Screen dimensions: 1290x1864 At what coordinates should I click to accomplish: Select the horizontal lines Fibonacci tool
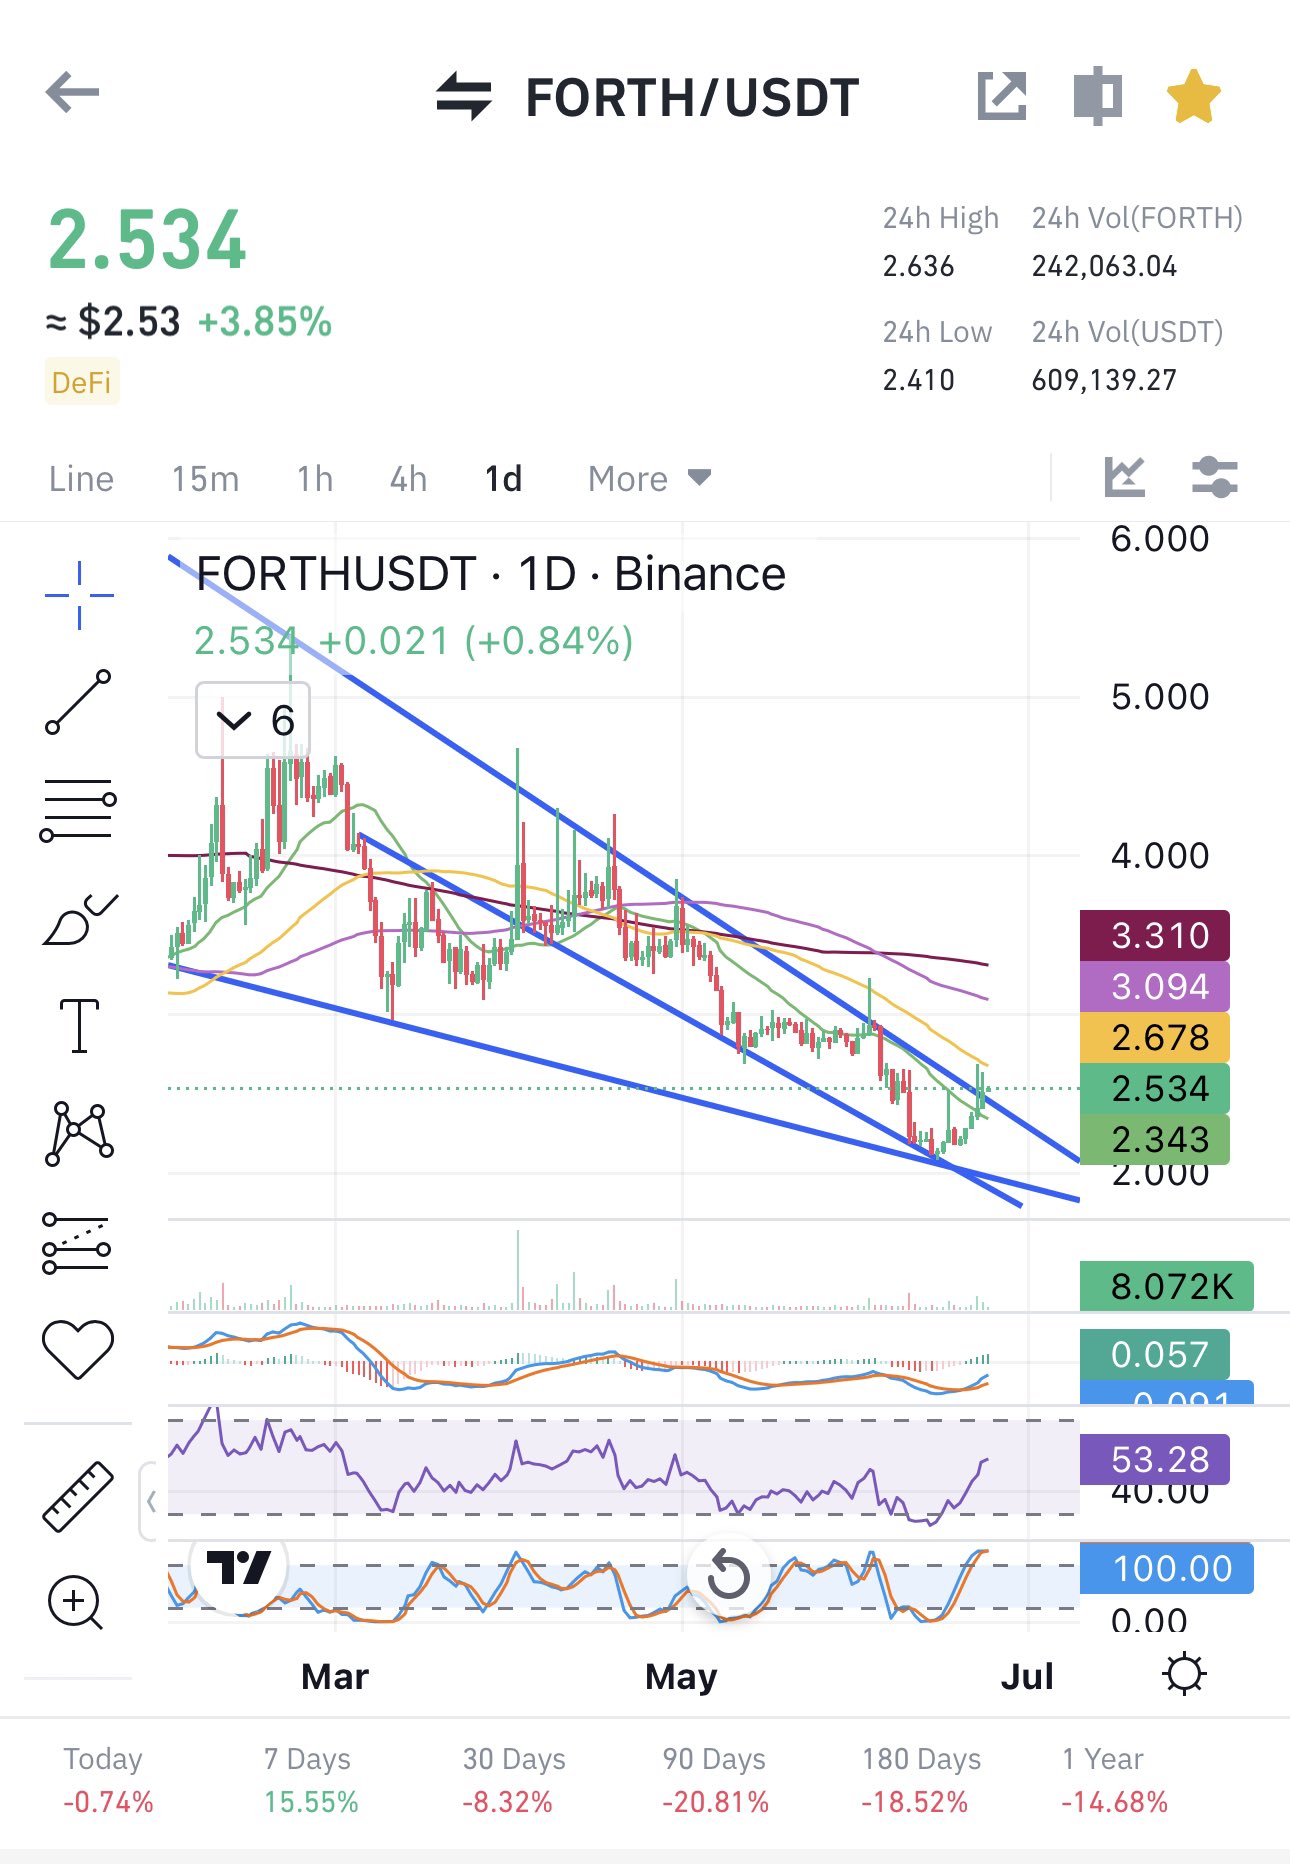point(78,810)
